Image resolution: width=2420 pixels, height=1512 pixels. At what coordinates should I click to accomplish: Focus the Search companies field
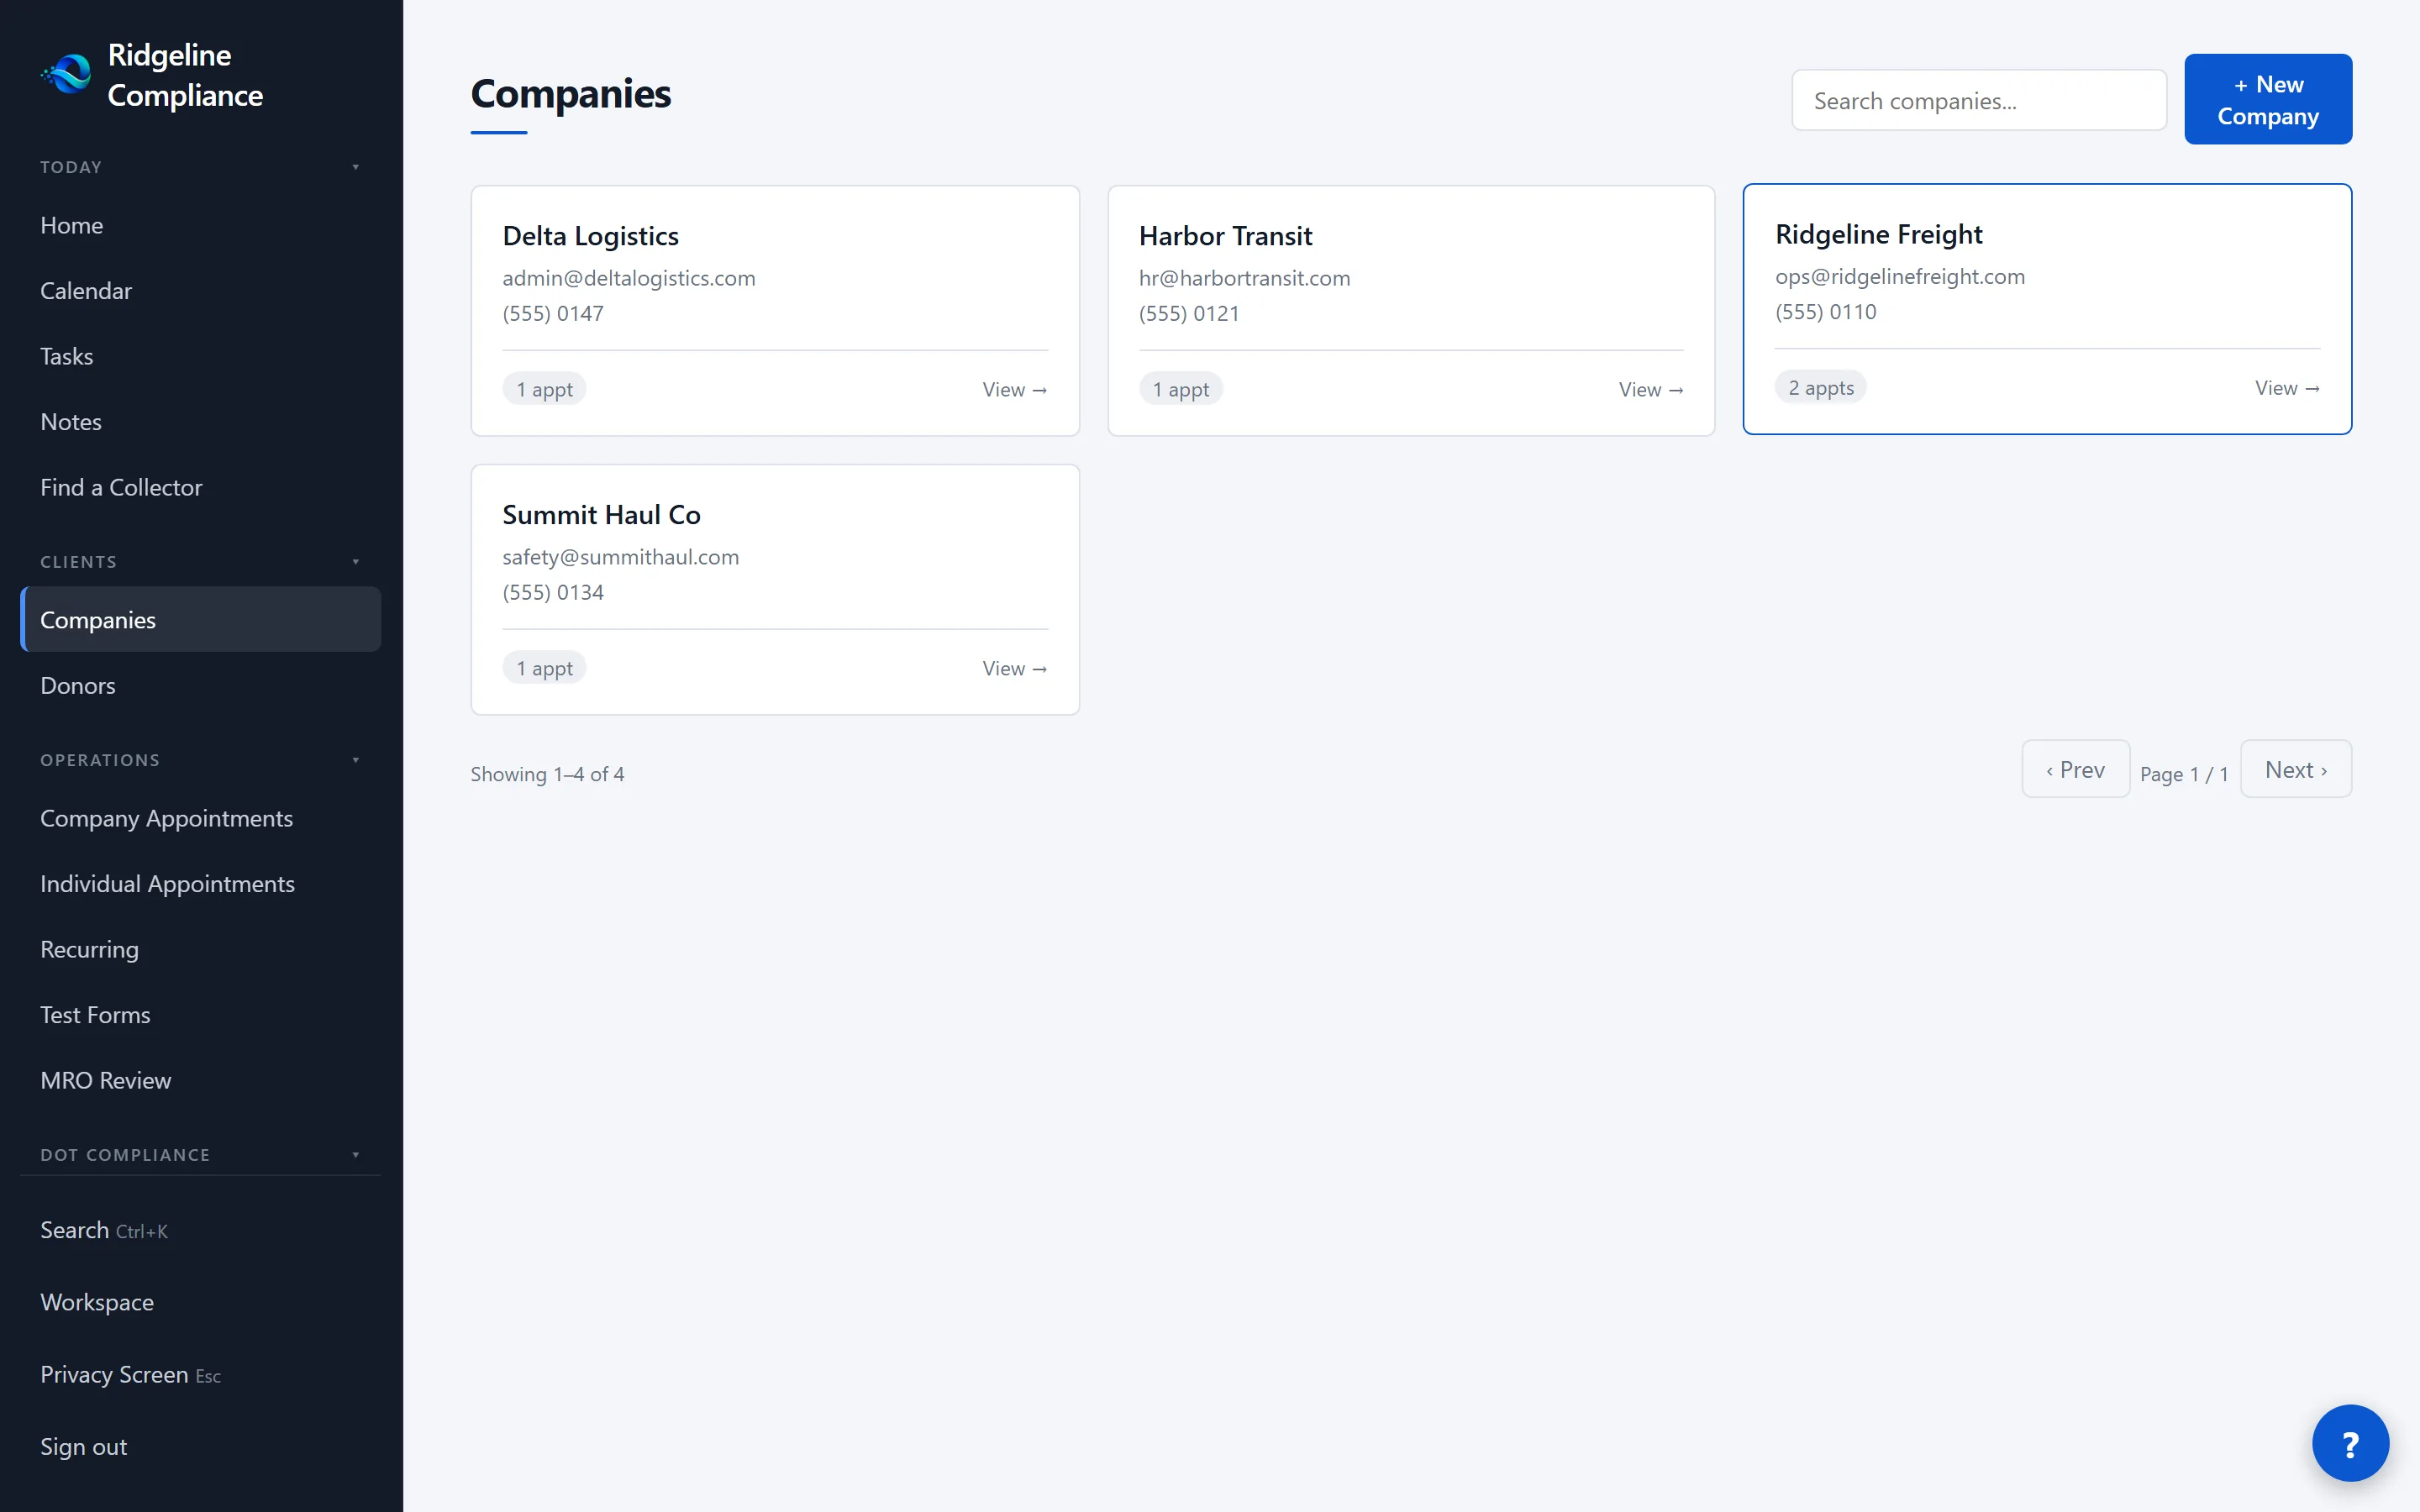click(x=1979, y=100)
